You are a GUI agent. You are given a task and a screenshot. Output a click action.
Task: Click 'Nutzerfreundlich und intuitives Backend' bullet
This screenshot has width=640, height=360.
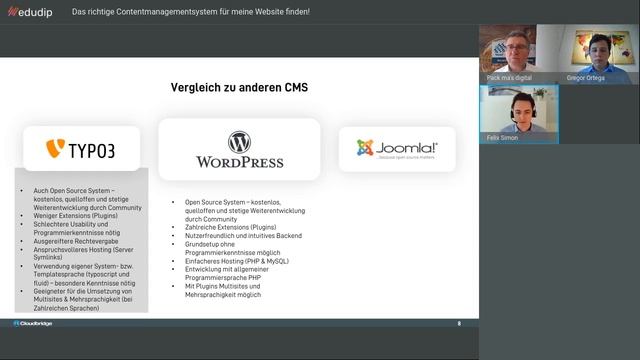coord(243,236)
